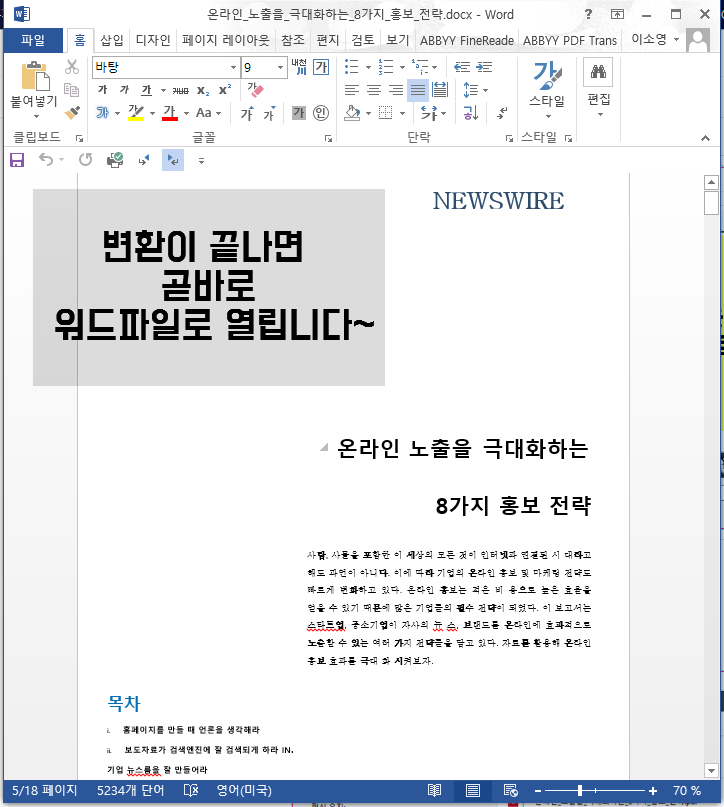
Task: Toggle align right for the paragraph
Action: [x=396, y=91]
